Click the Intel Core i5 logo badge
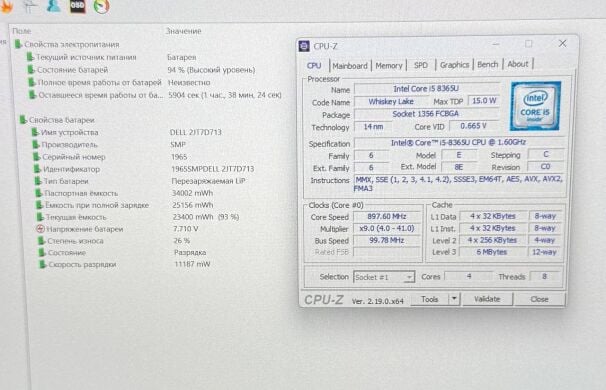Screen dimensions: 606x390 pos(535,106)
